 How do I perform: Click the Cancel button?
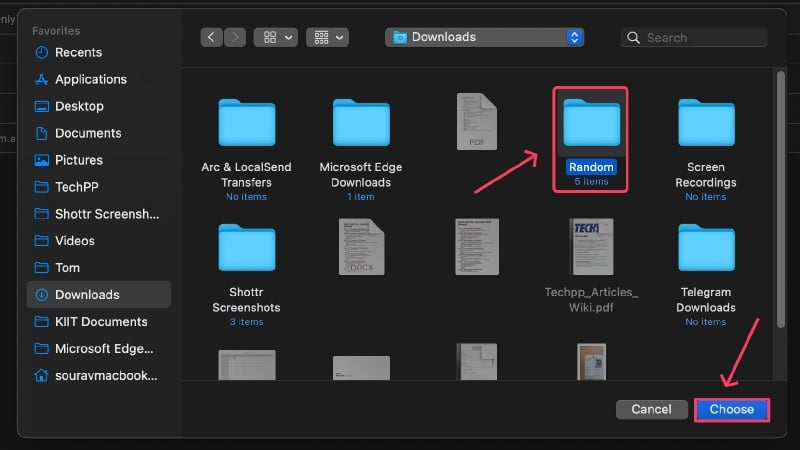[652, 410]
